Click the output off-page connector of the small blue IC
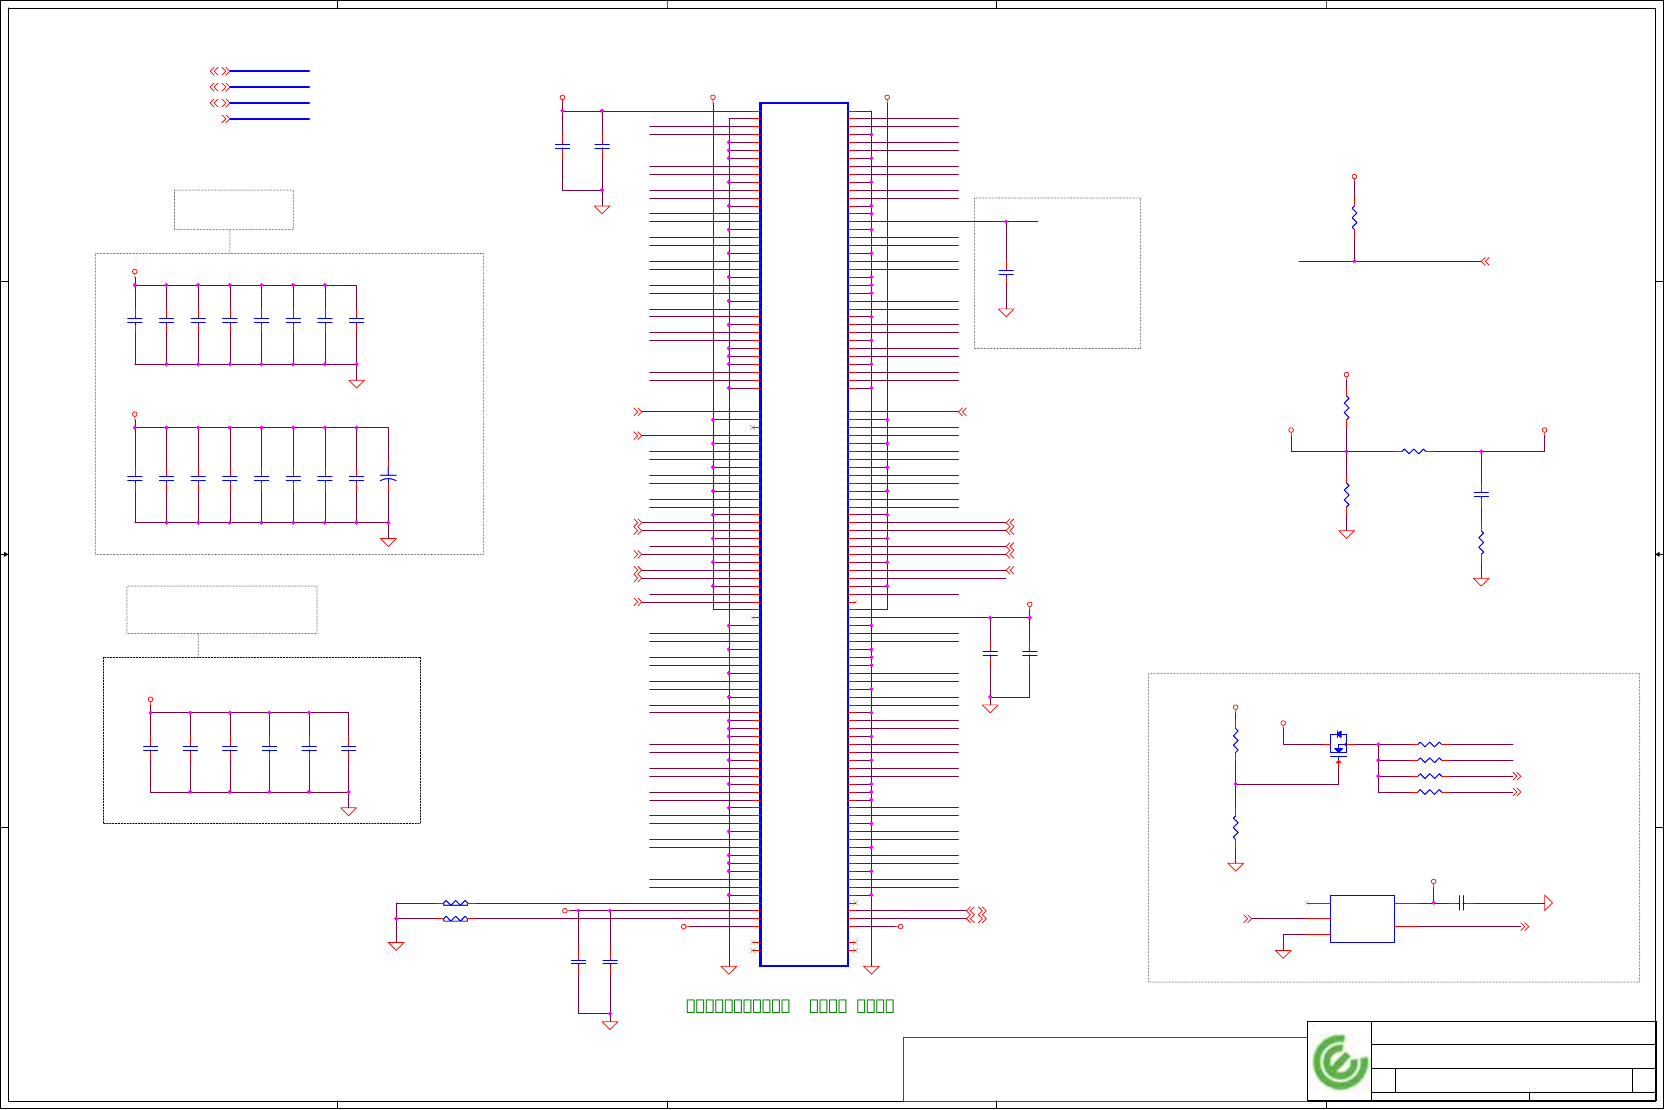The width and height of the screenshot is (1664, 1110). [x=1525, y=927]
